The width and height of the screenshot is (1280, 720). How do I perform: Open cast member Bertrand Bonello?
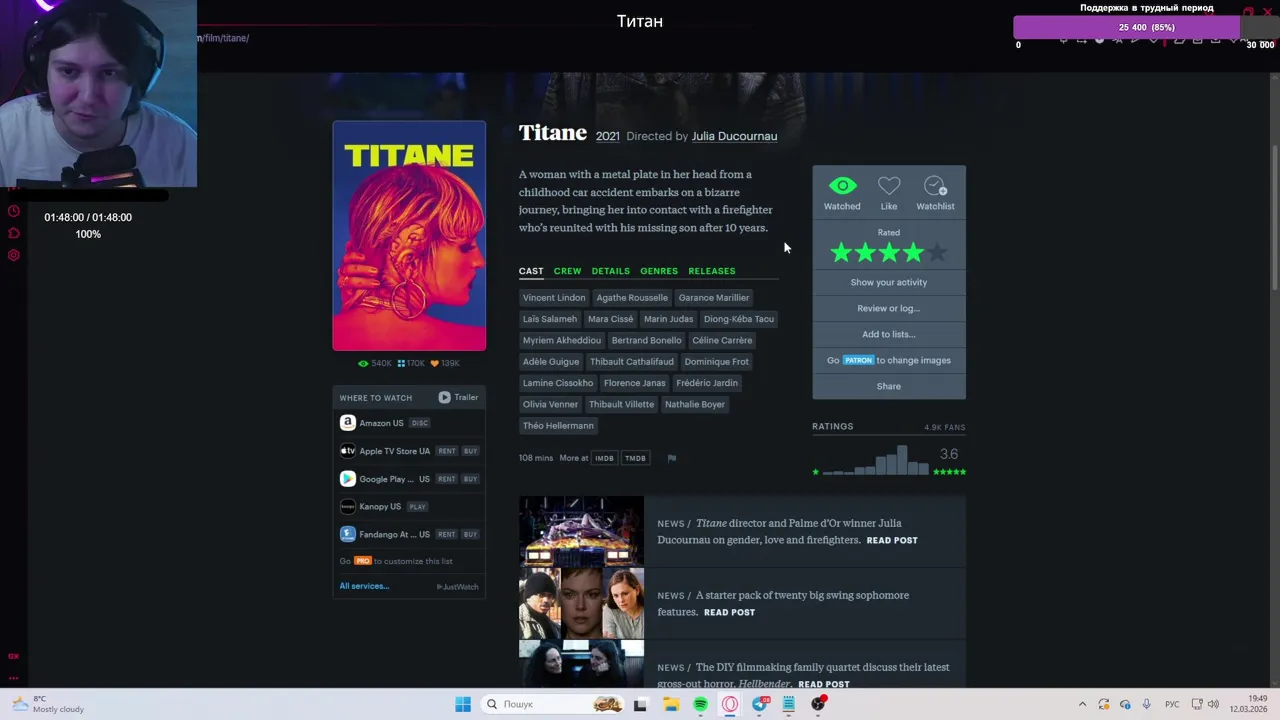pos(646,340)
